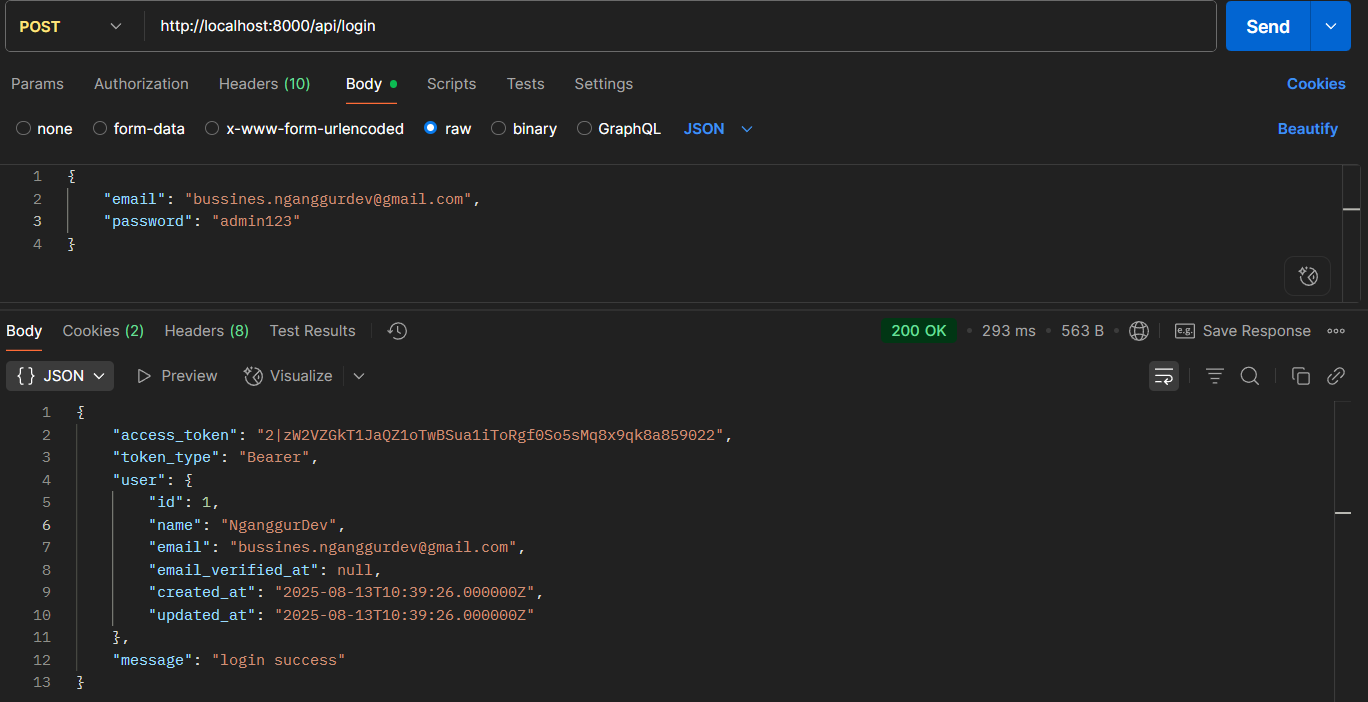Open the response format JSON dropdown

click(60, 376)
